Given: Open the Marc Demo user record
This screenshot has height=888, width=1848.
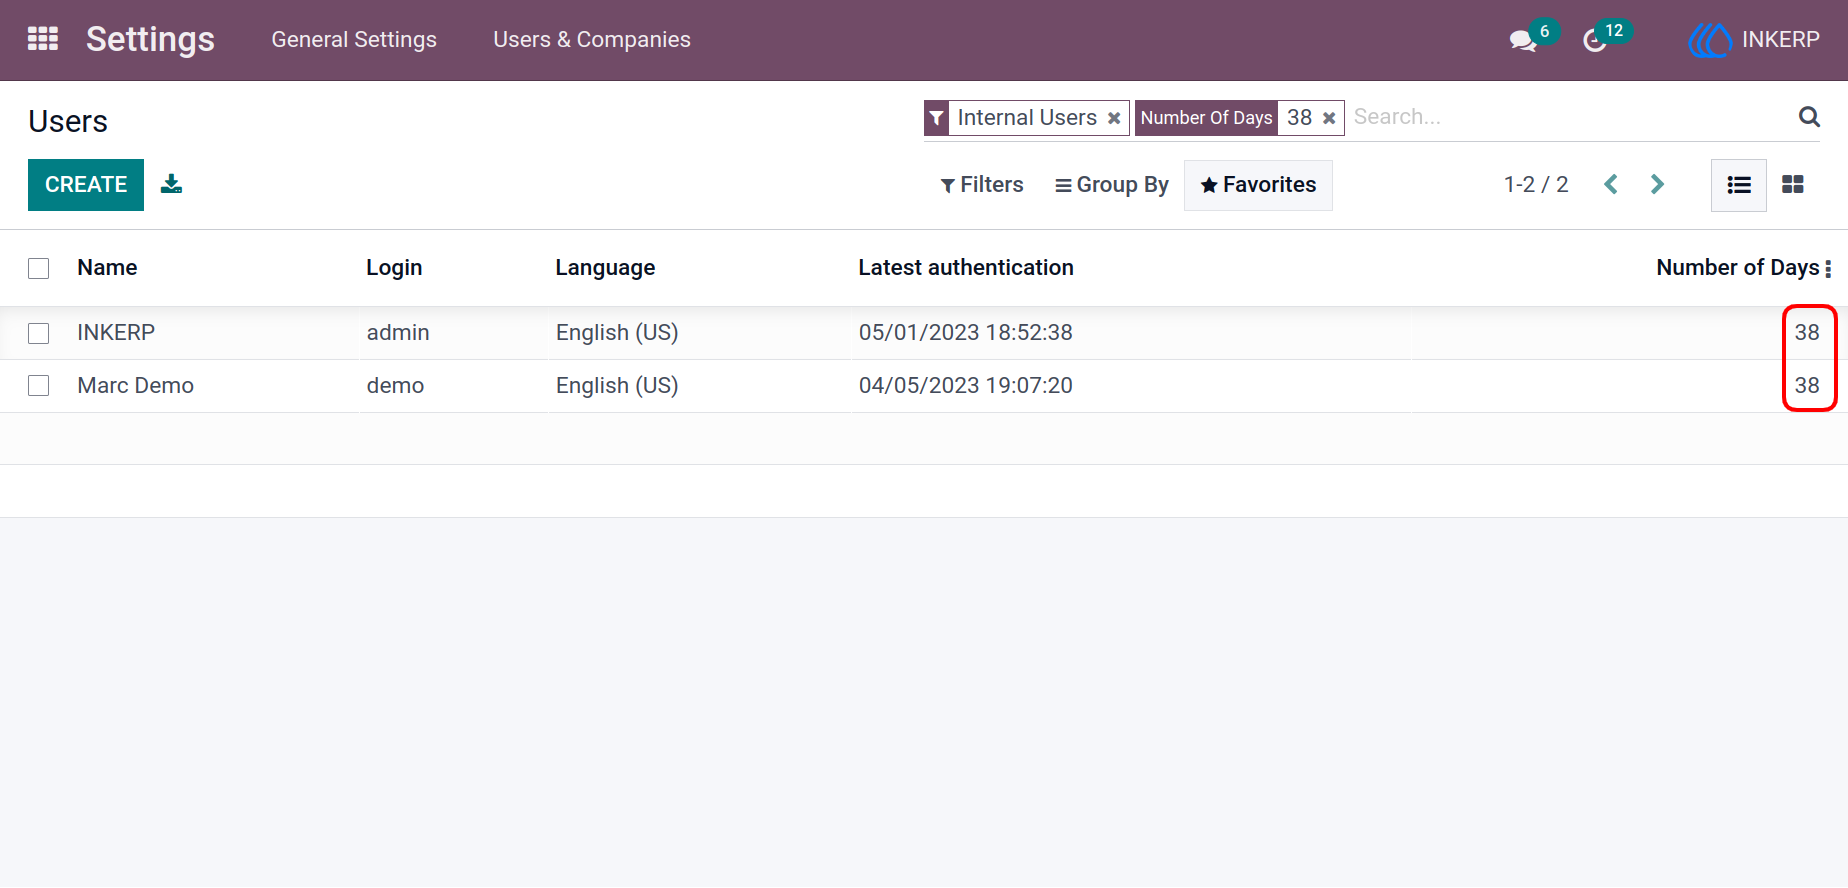Looking at the screenshot, I should pos(136,386).
